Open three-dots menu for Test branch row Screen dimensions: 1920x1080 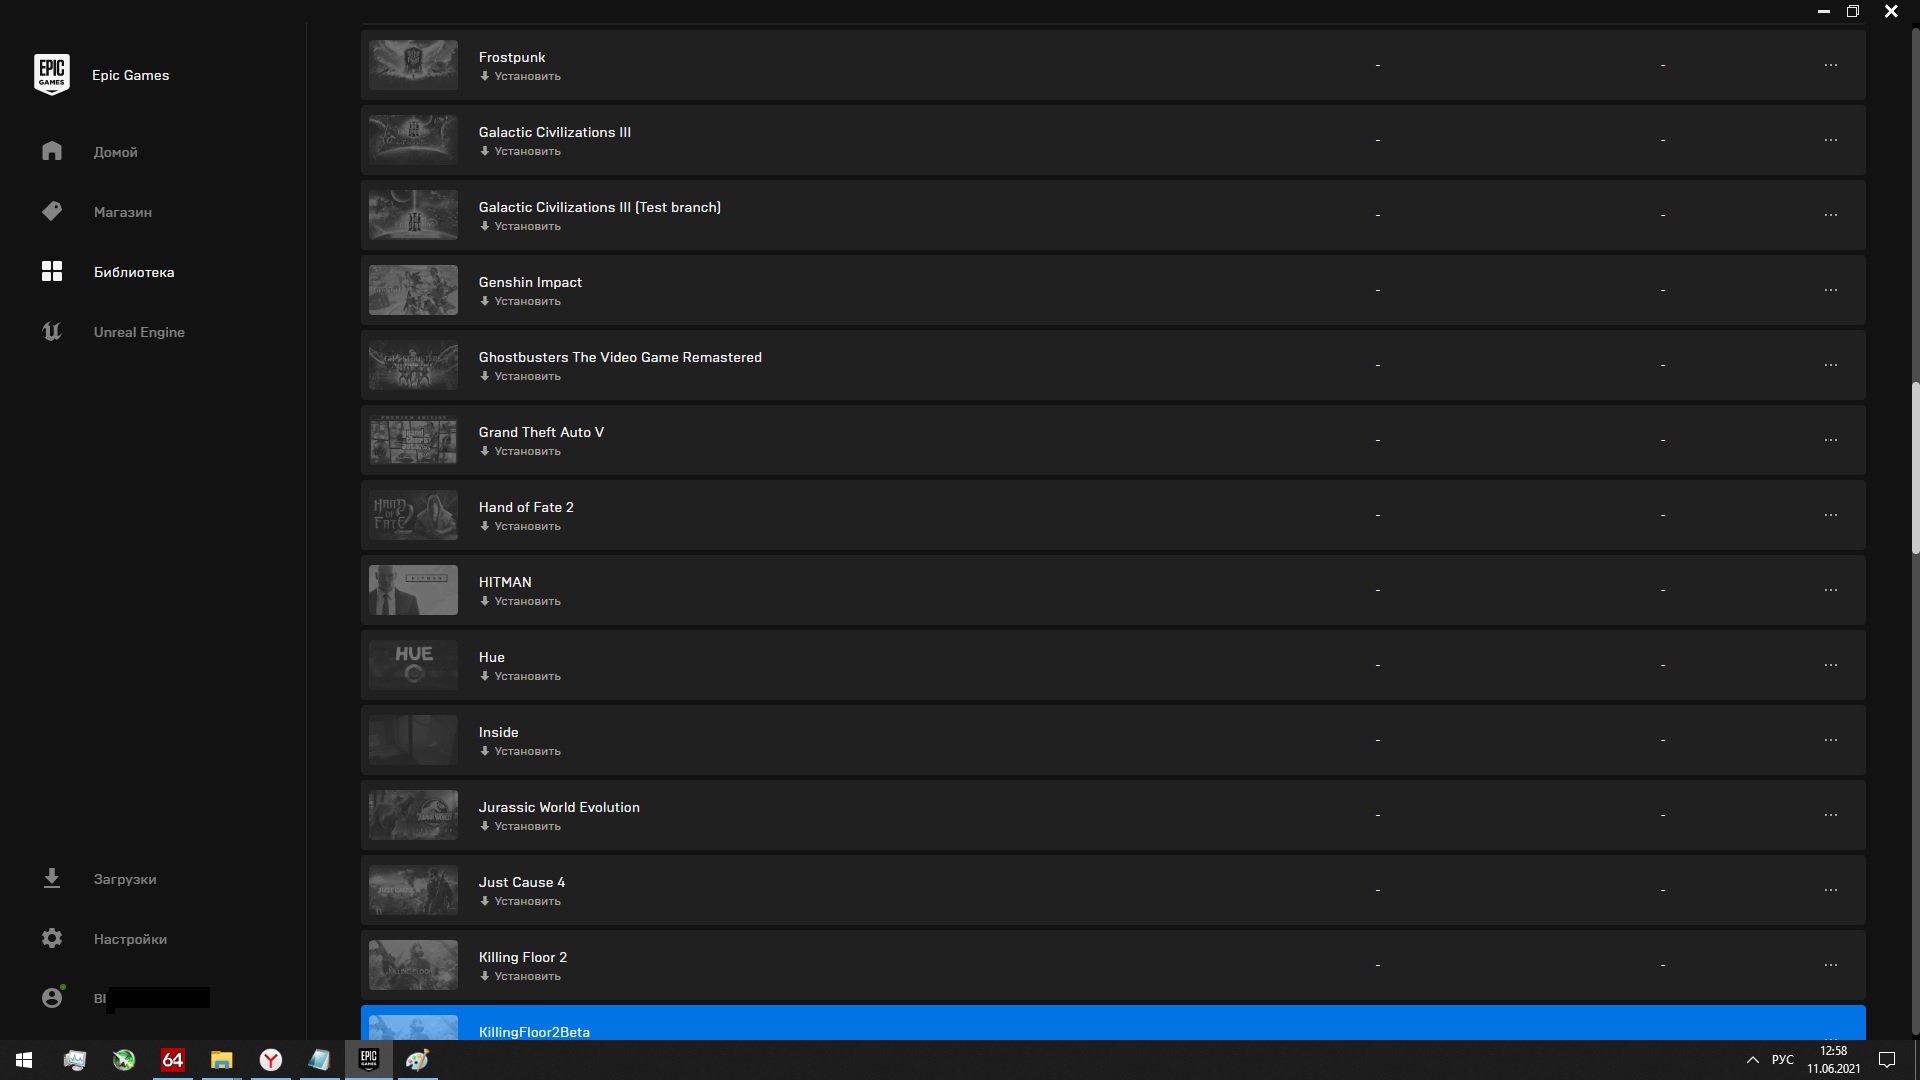tap(1830, 215)
